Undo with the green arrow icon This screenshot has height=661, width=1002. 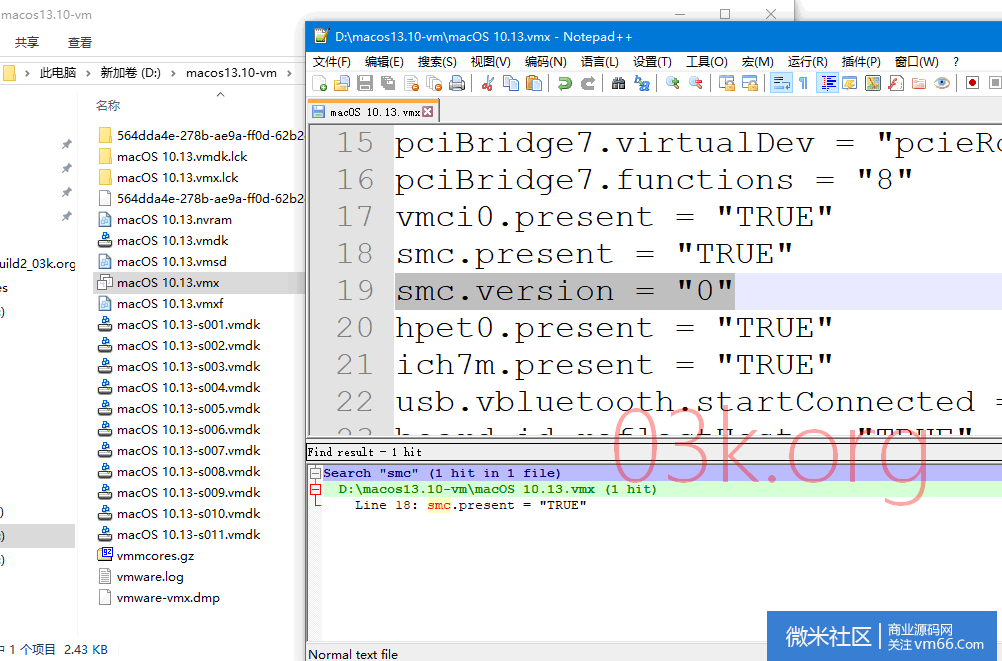point(564,83)
